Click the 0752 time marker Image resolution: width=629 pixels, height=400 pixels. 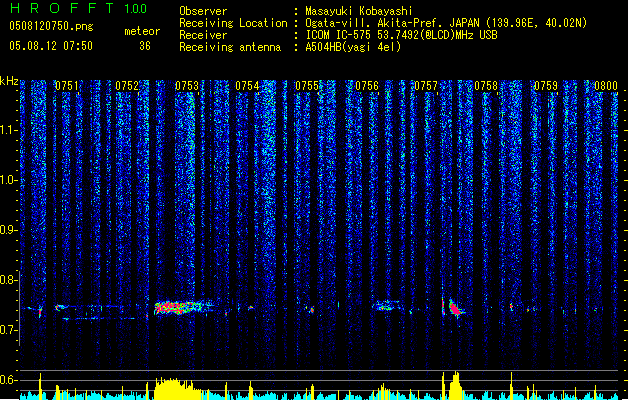pos(127,86)
